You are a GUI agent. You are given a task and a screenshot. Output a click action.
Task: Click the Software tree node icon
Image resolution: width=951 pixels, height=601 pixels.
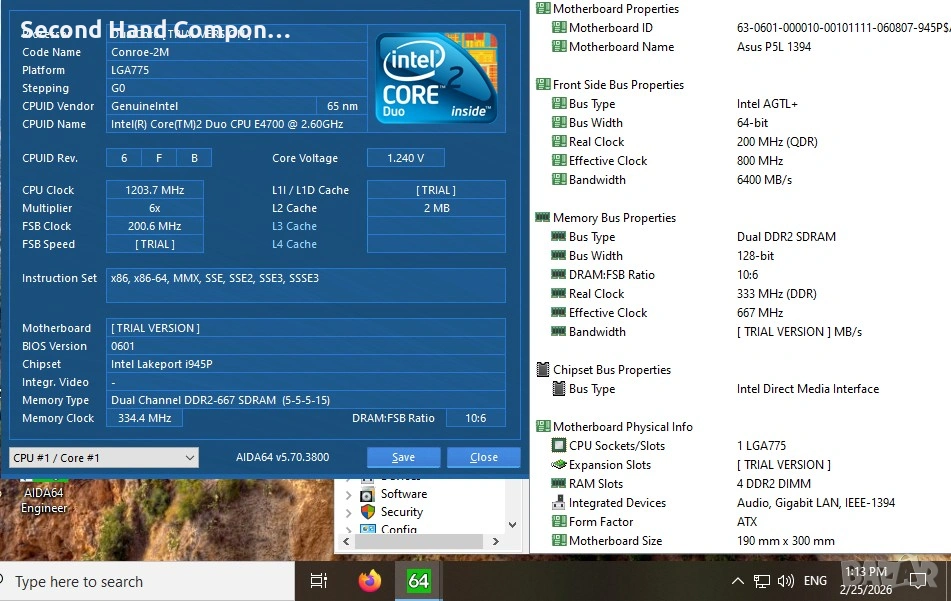(x=367, y=494)
